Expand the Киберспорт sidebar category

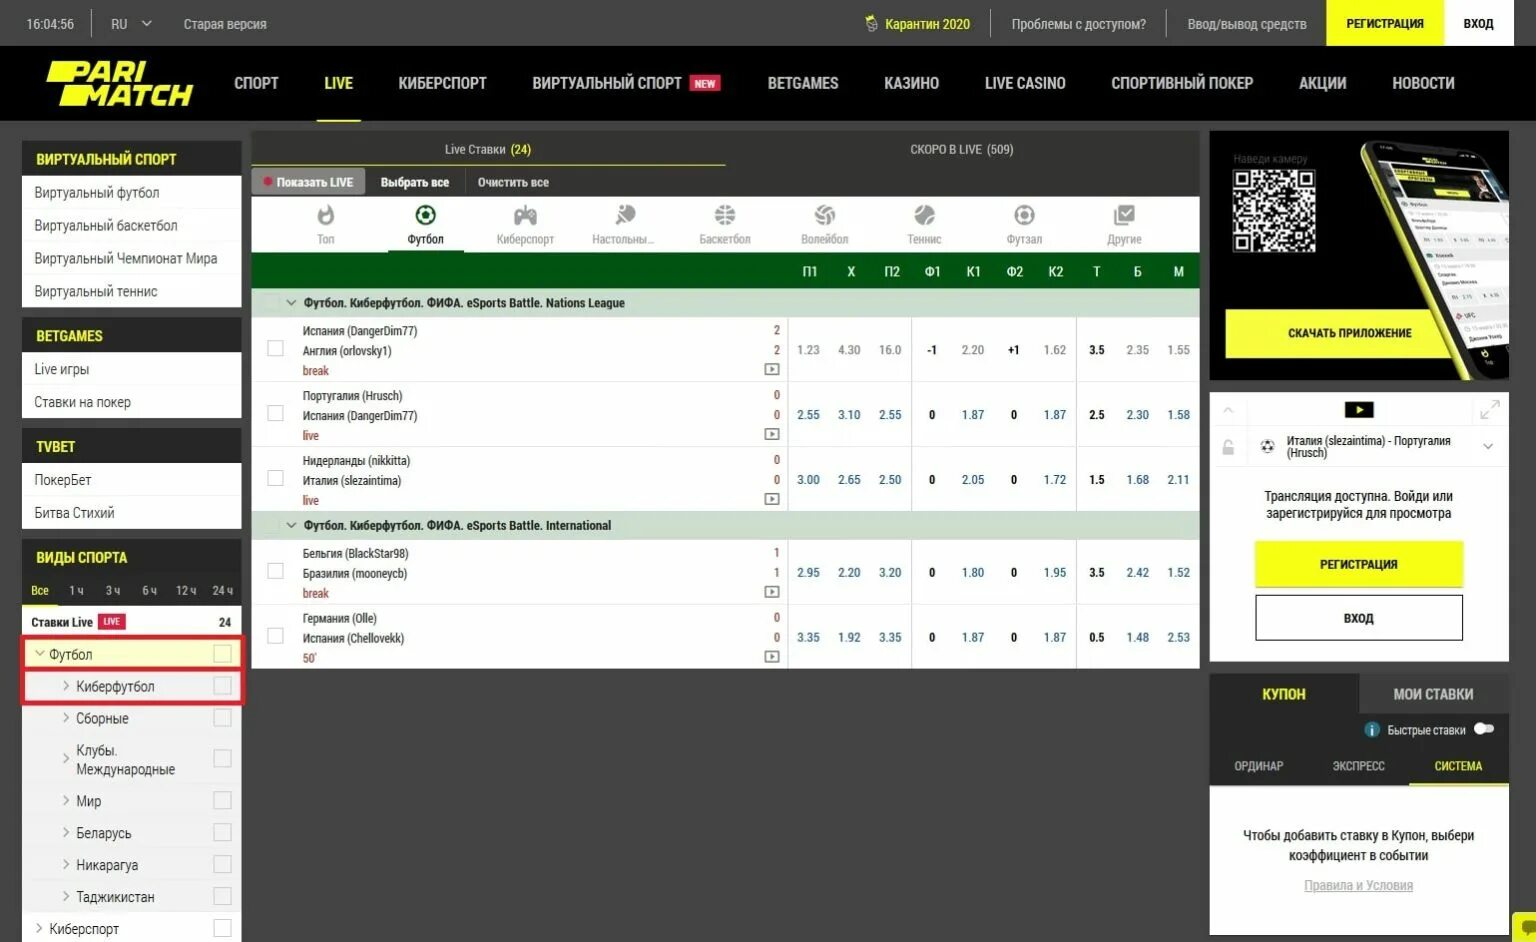pos(39,928)
